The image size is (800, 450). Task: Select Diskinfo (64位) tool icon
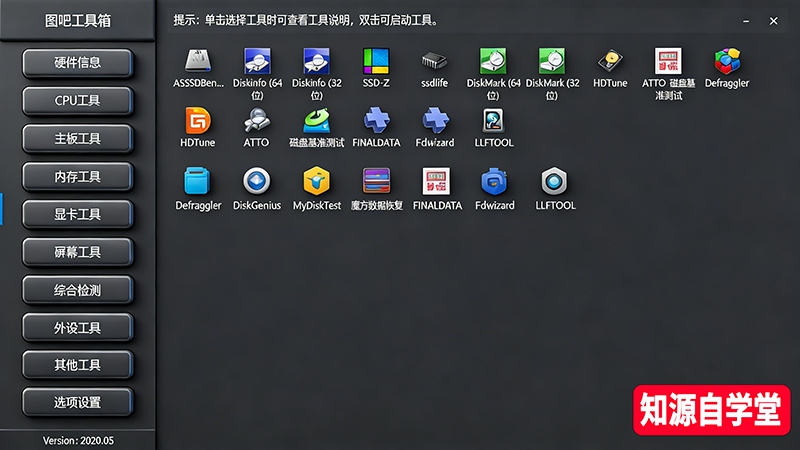(x=257, y=61)
